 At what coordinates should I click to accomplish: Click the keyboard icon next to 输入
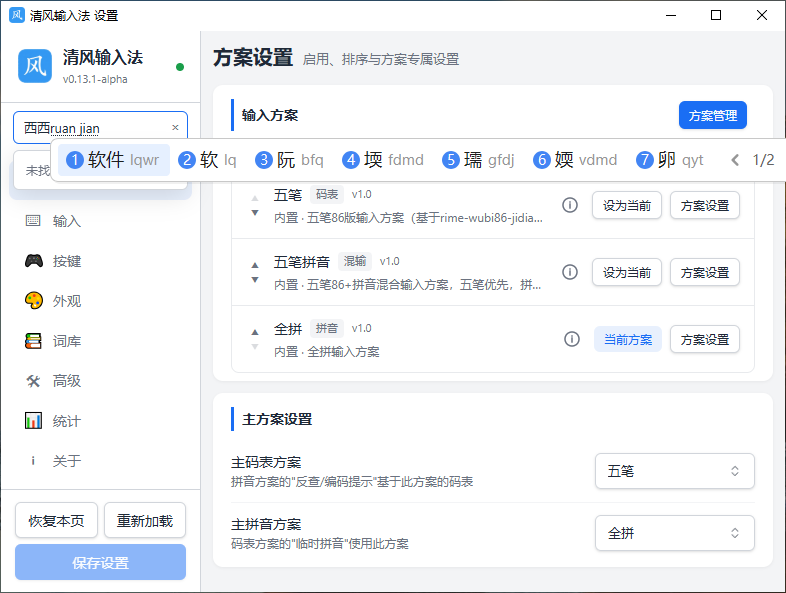coord(33,221)
